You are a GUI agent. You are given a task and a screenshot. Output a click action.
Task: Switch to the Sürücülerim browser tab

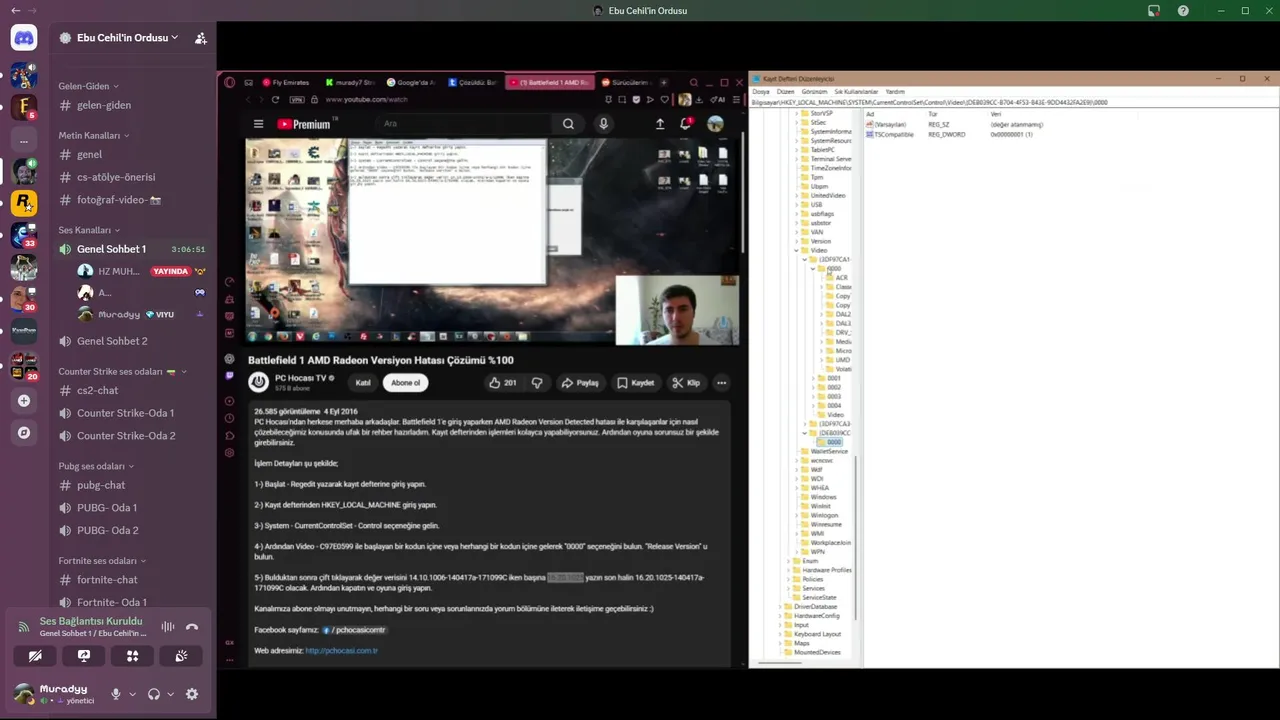pyautogui.click(x=628, y=82)
